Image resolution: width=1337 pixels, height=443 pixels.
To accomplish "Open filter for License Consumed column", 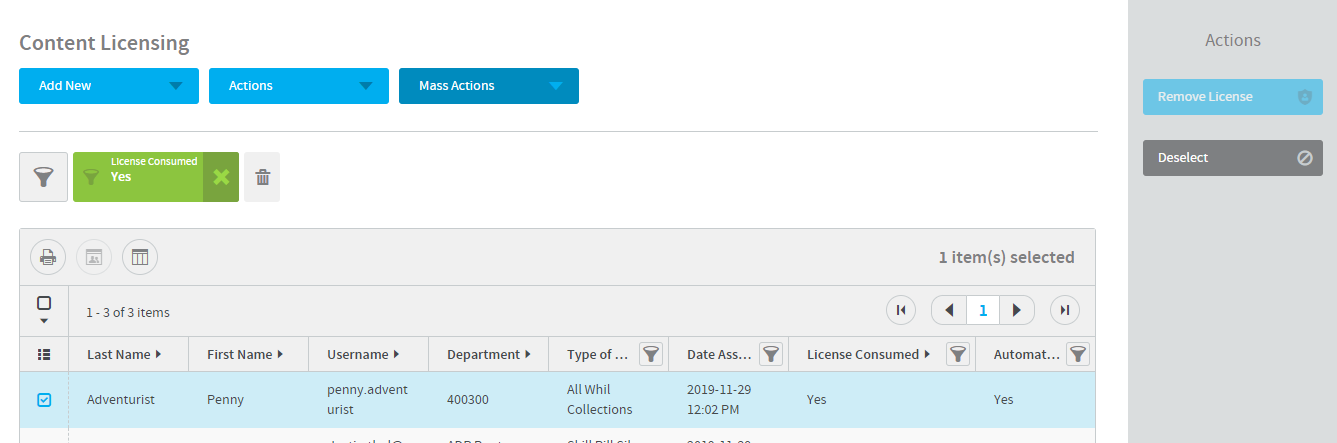I will point(958,354).
